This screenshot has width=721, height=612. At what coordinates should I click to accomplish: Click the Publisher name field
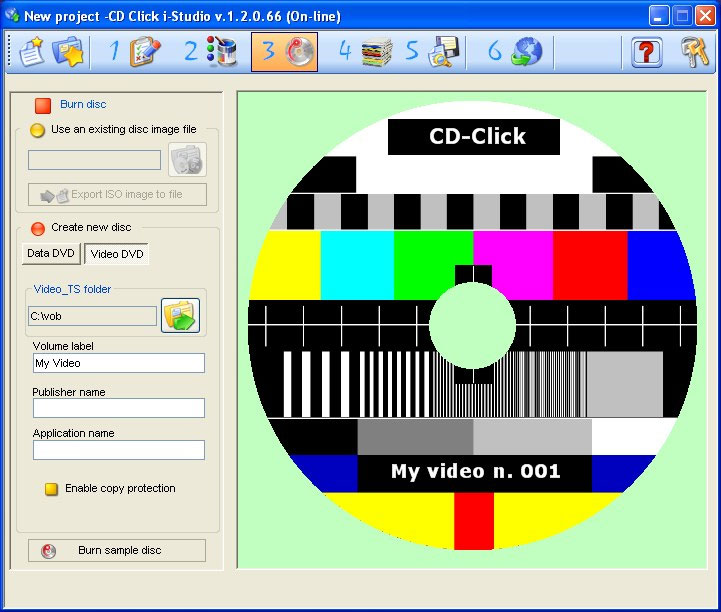point(119,408)
